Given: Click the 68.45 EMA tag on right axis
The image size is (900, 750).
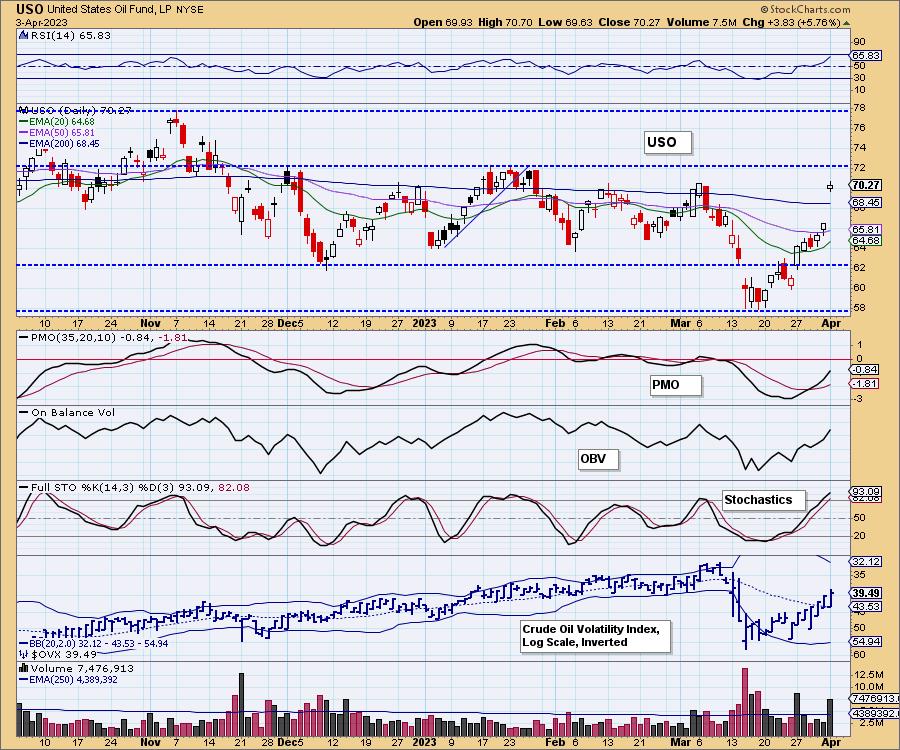Looking at the screenshot, I should point(866,203).
